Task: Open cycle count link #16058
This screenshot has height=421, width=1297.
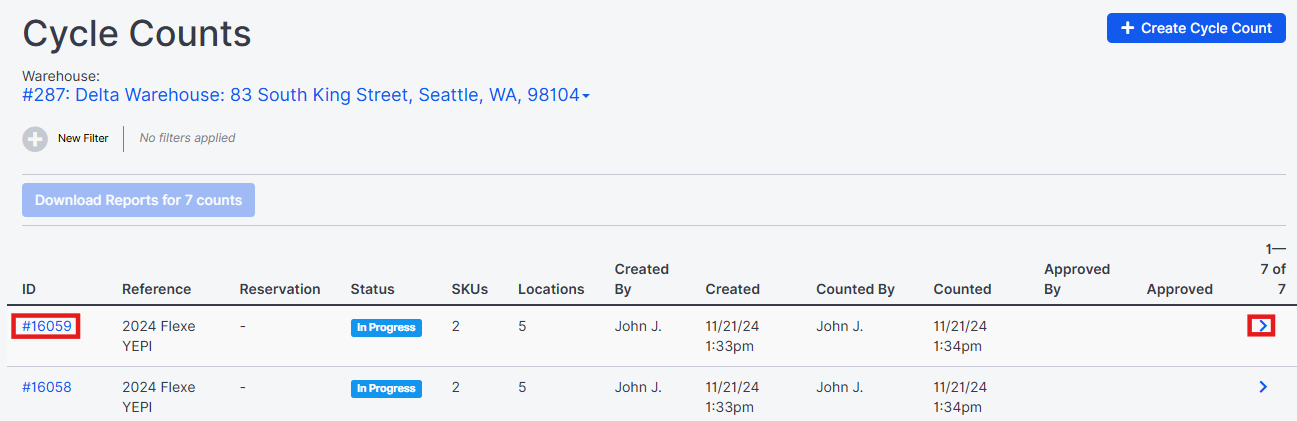Action: pyautogui.click(x=47, y=387)
